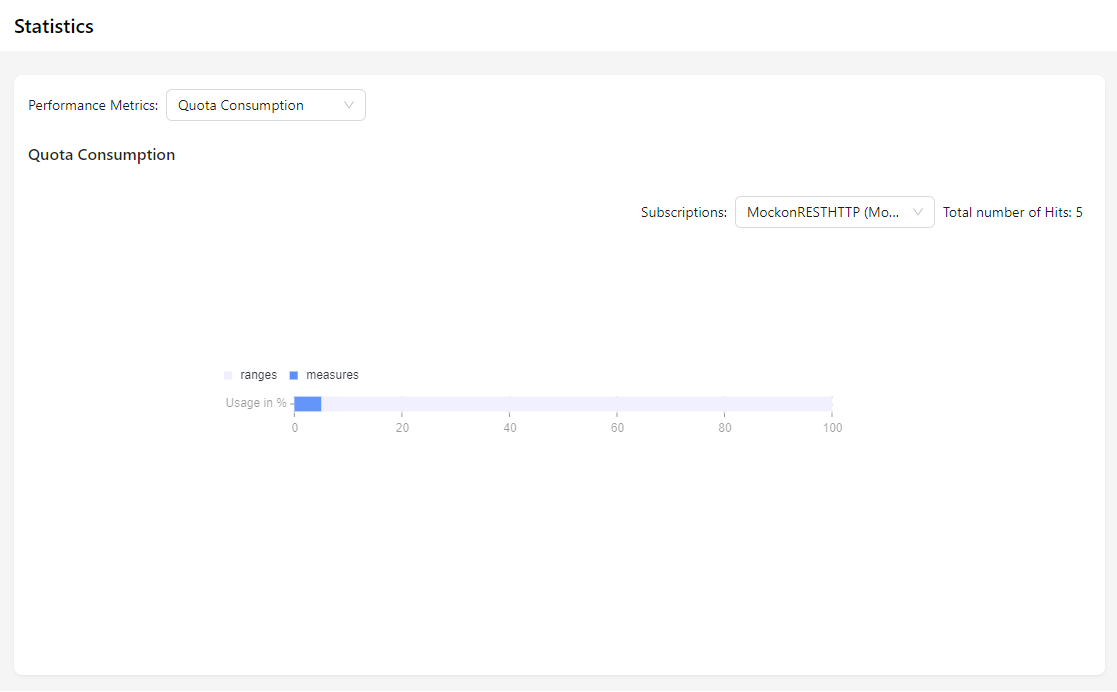Viewport: 1117px width, 692px height.
Task: Click the Usage in % axis label
Action: [x=256, y=403]
